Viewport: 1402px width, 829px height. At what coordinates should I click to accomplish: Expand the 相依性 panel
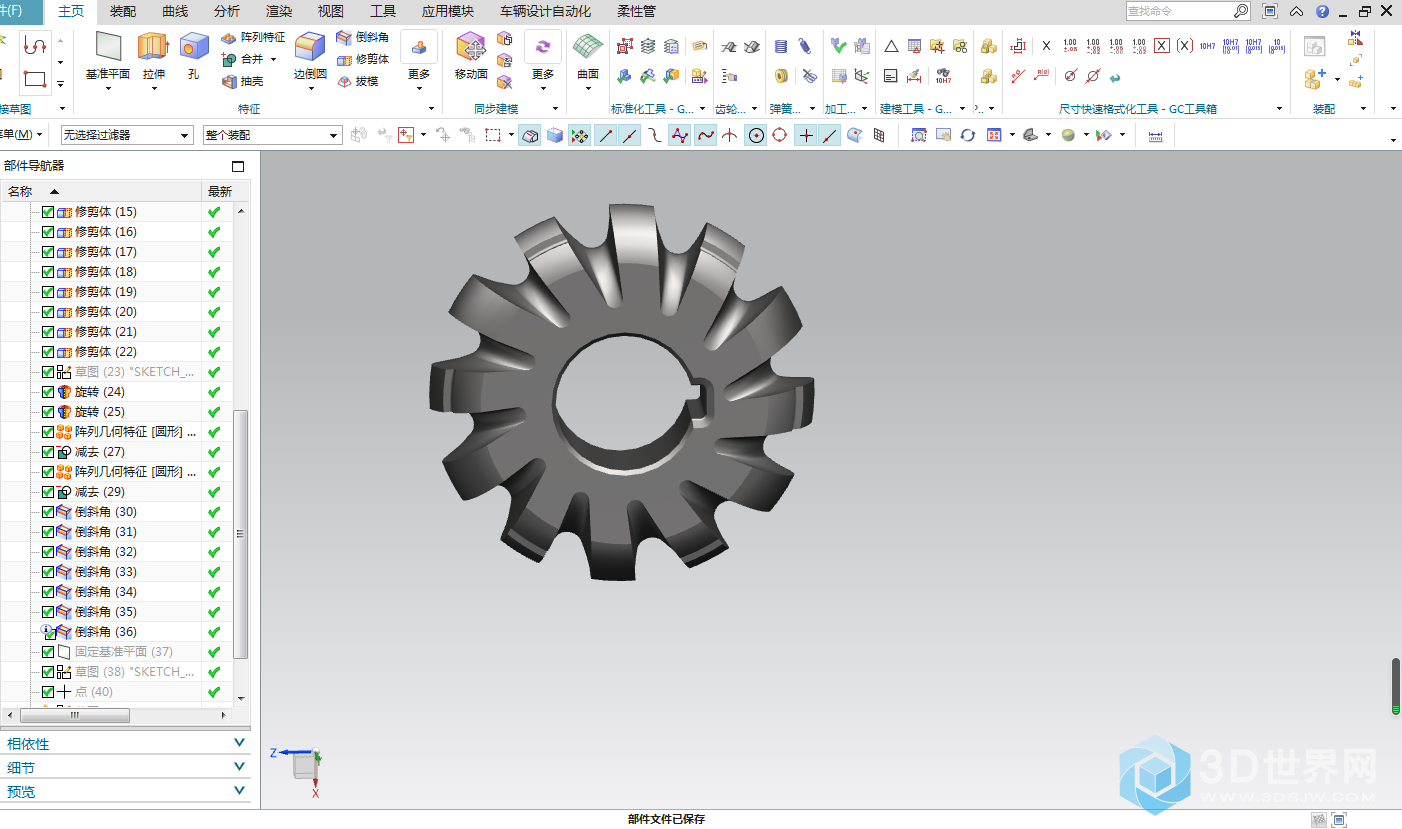click(125, 743)
